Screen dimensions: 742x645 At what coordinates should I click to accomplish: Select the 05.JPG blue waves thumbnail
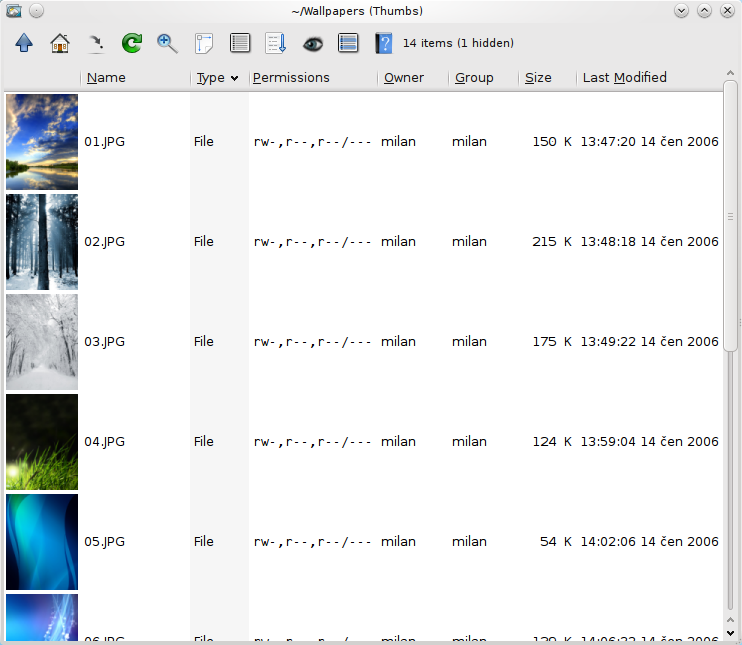(x=42, y=542)
